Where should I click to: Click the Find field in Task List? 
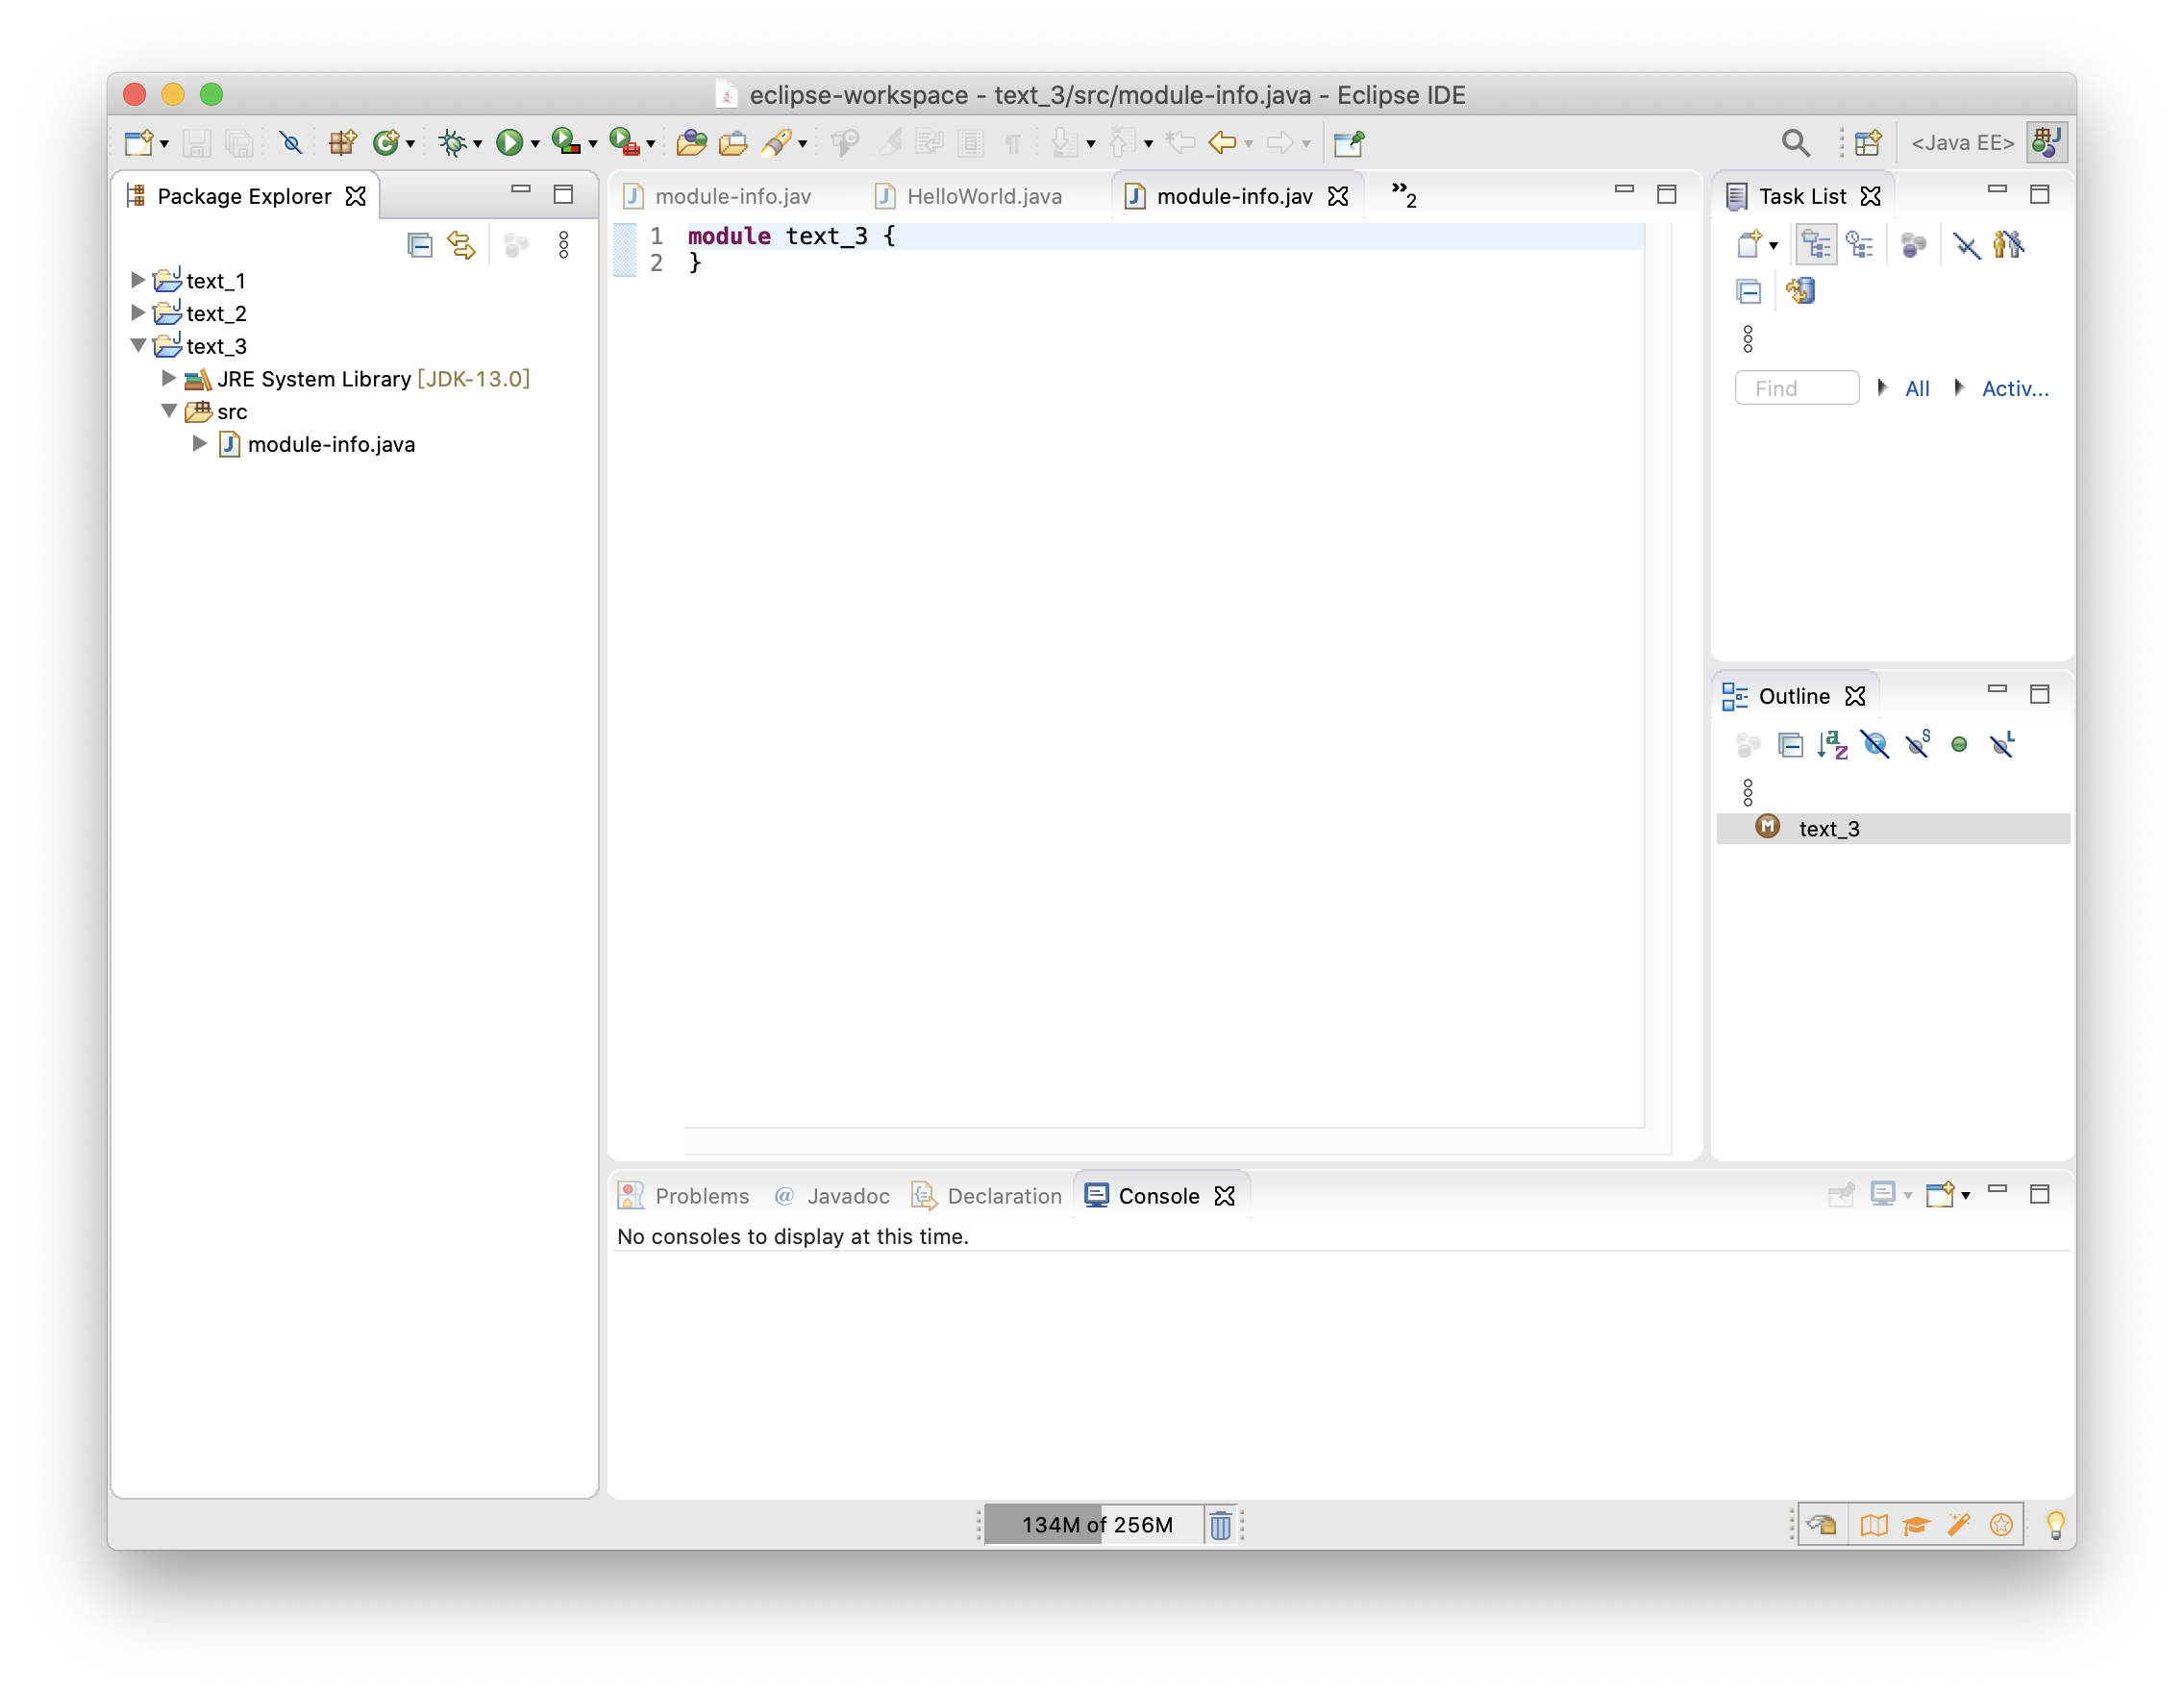pyautogui.click(x=1797, y=388)
